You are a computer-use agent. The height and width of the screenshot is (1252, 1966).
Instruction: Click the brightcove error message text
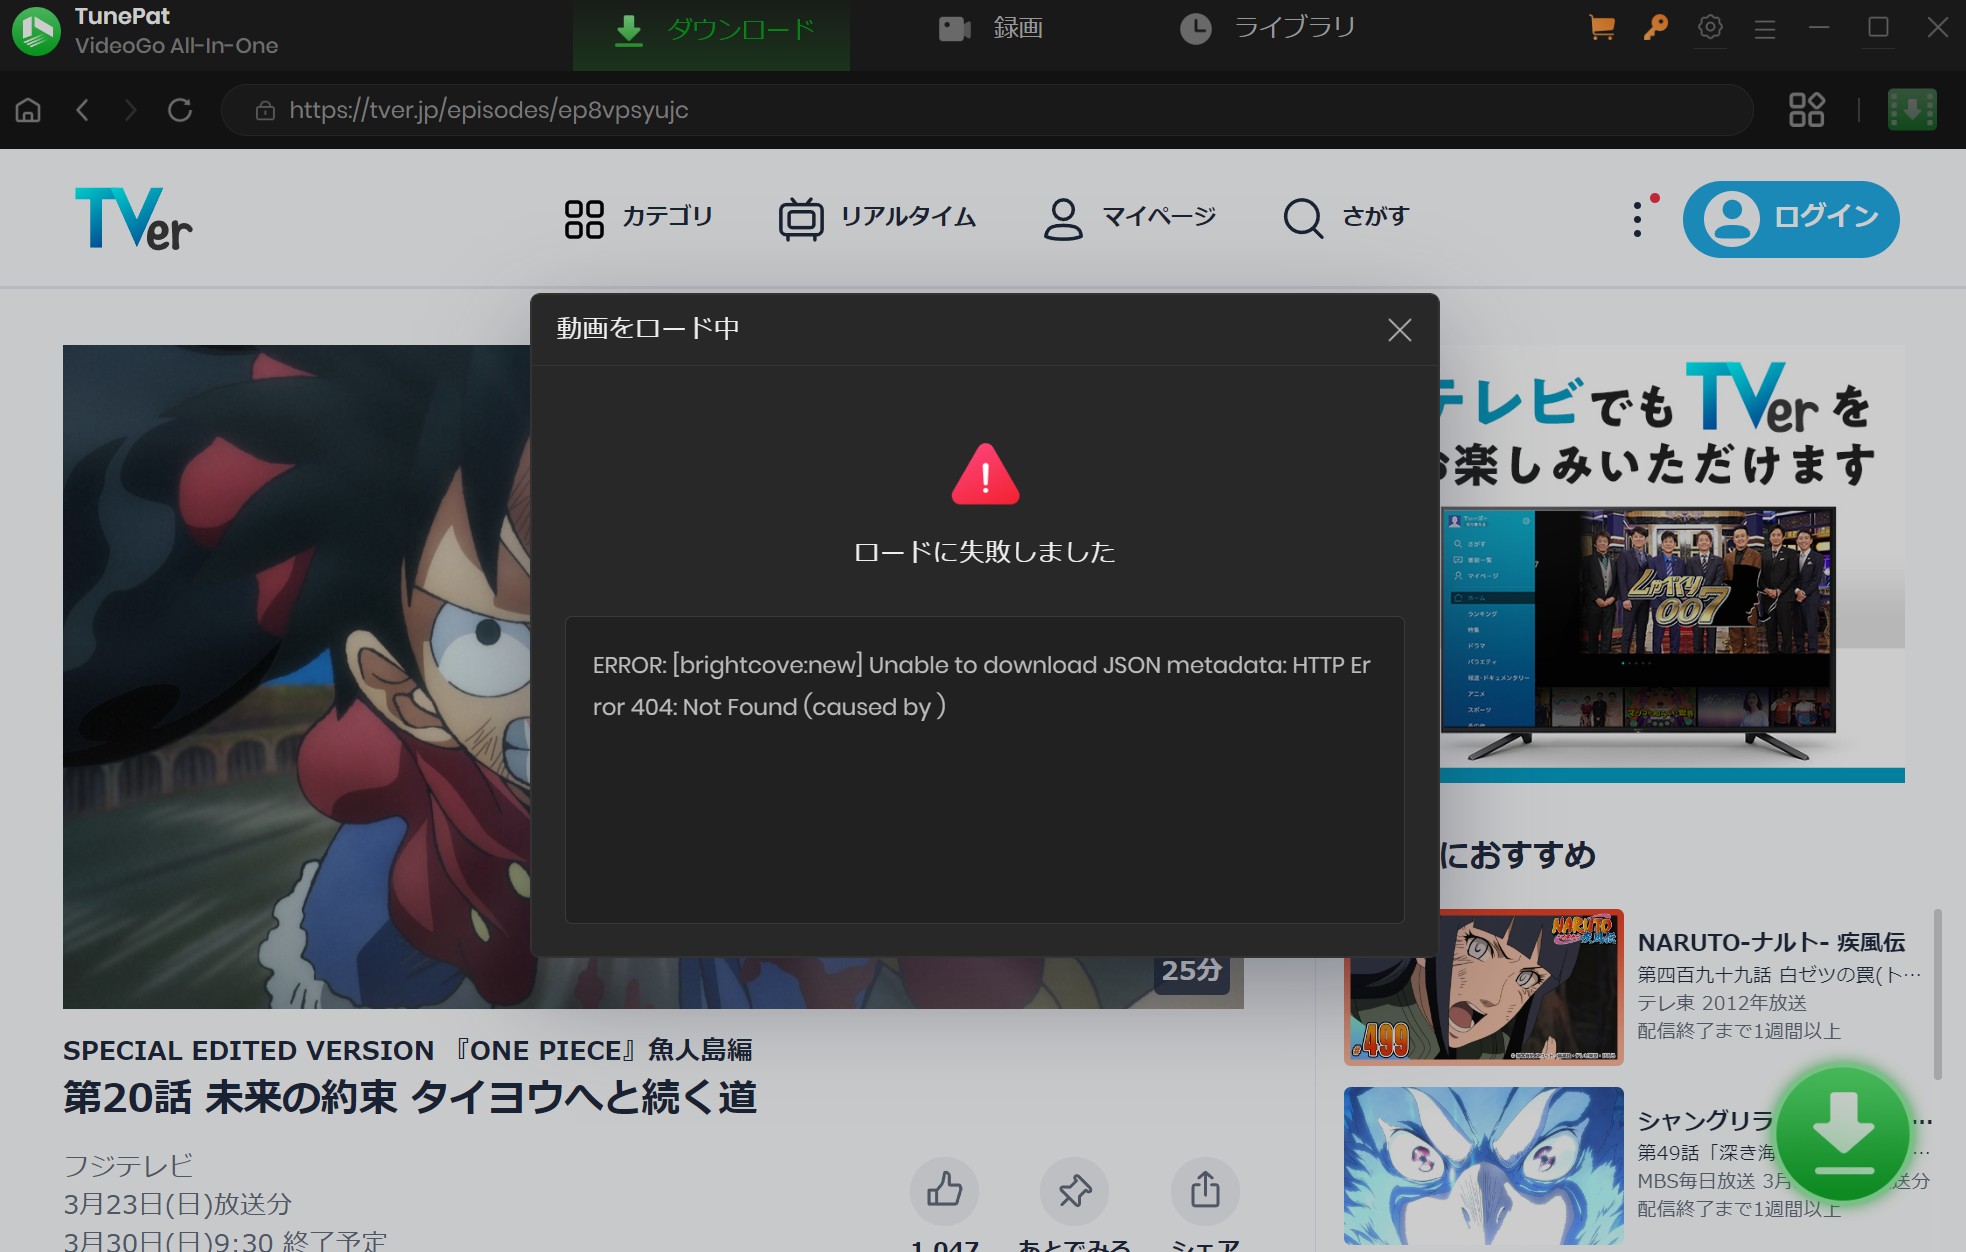[982, 686]
